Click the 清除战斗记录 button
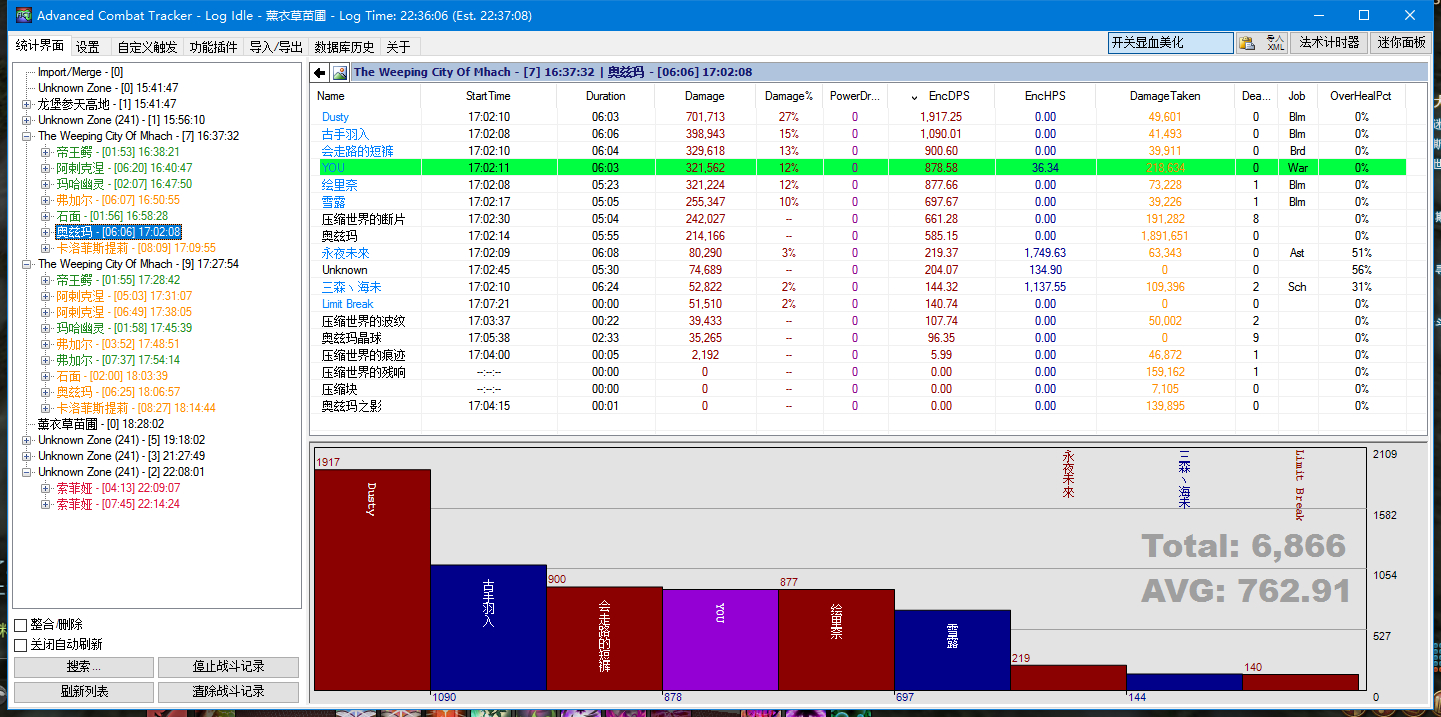Image resolution: width=1441 pixels, height=717 pixels. [x=228, y=691]
